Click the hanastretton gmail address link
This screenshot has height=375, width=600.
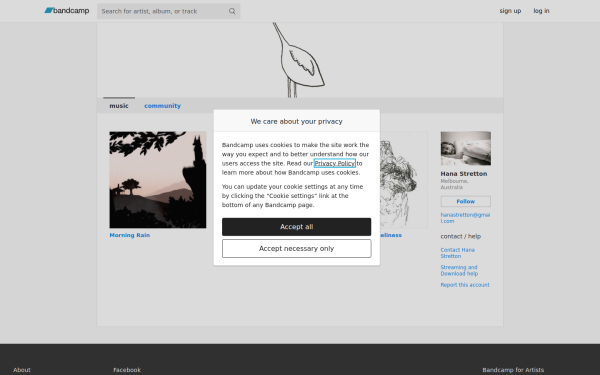pos(465,218)
